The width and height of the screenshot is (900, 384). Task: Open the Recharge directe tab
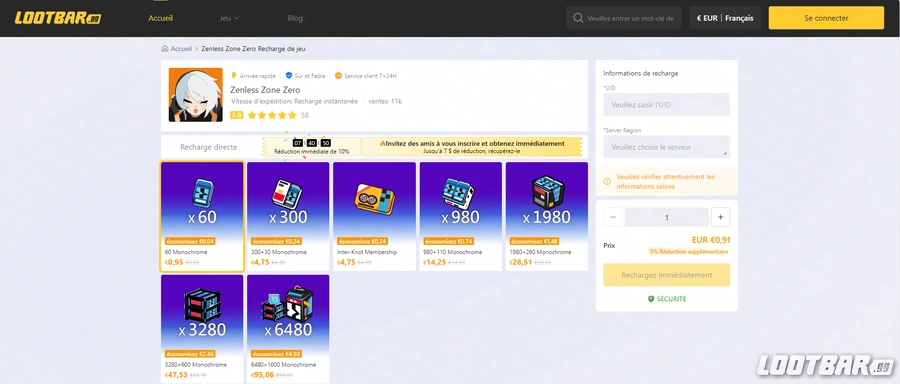(x=208, y=147)
